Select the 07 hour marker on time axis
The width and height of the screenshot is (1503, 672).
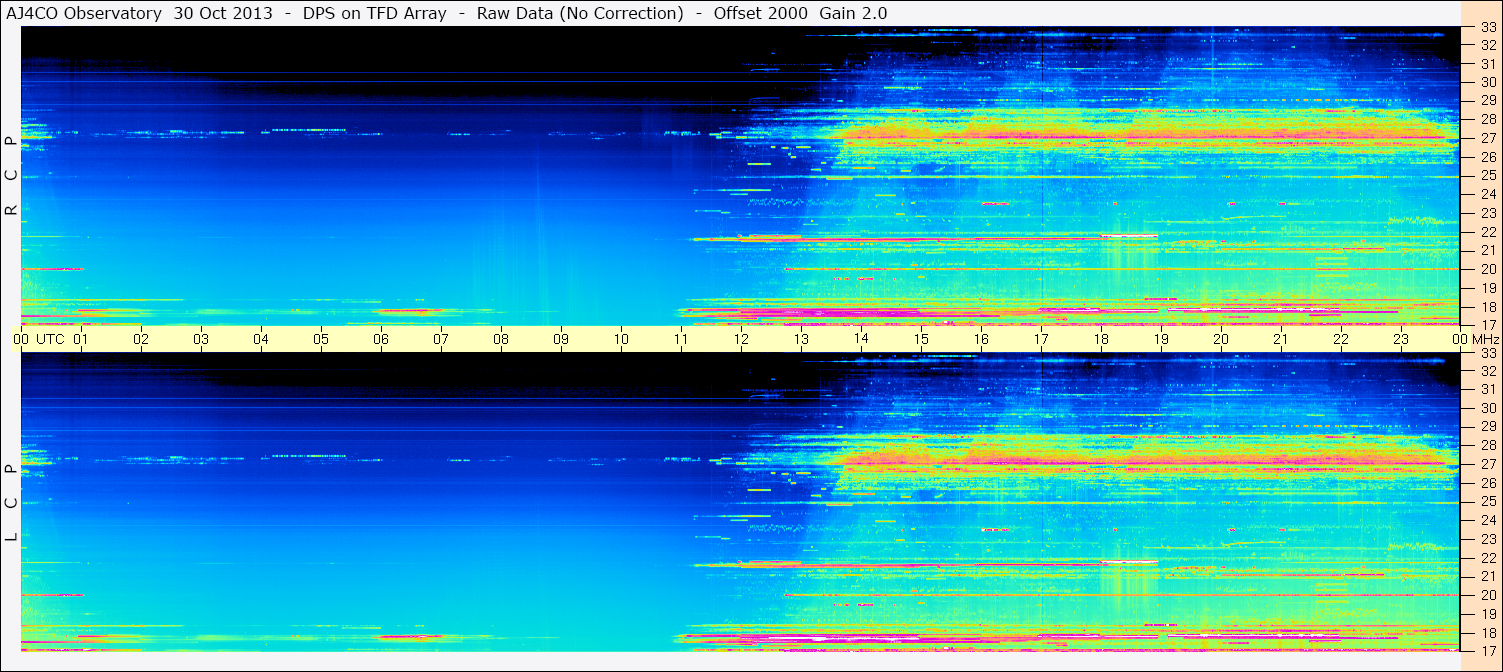(441, 340)
